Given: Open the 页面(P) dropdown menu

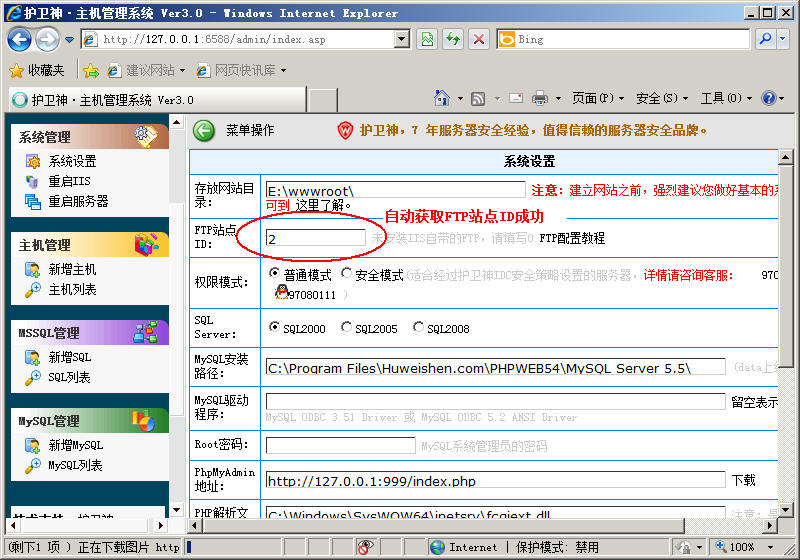Looking at the screenshot, I should [x=597, y=98].
